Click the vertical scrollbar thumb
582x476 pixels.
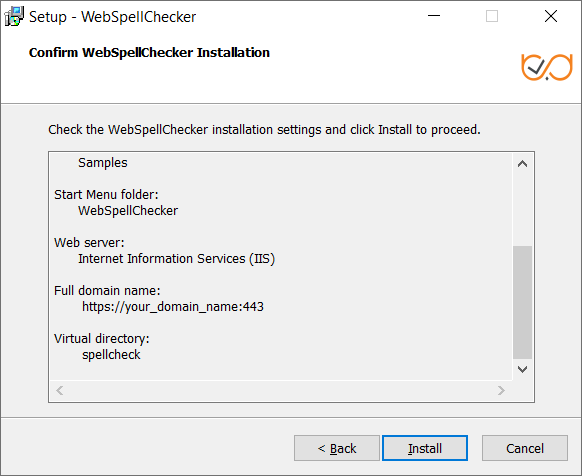tap(522, 302)
